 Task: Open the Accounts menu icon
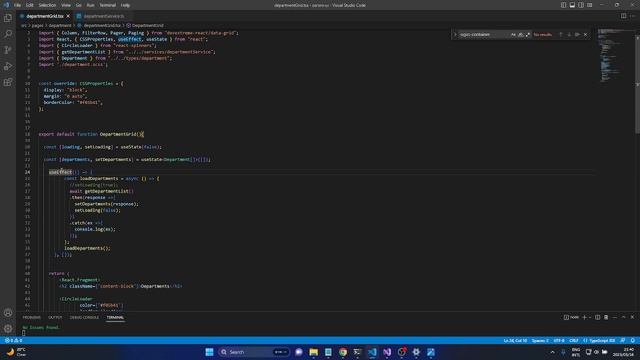8,313
